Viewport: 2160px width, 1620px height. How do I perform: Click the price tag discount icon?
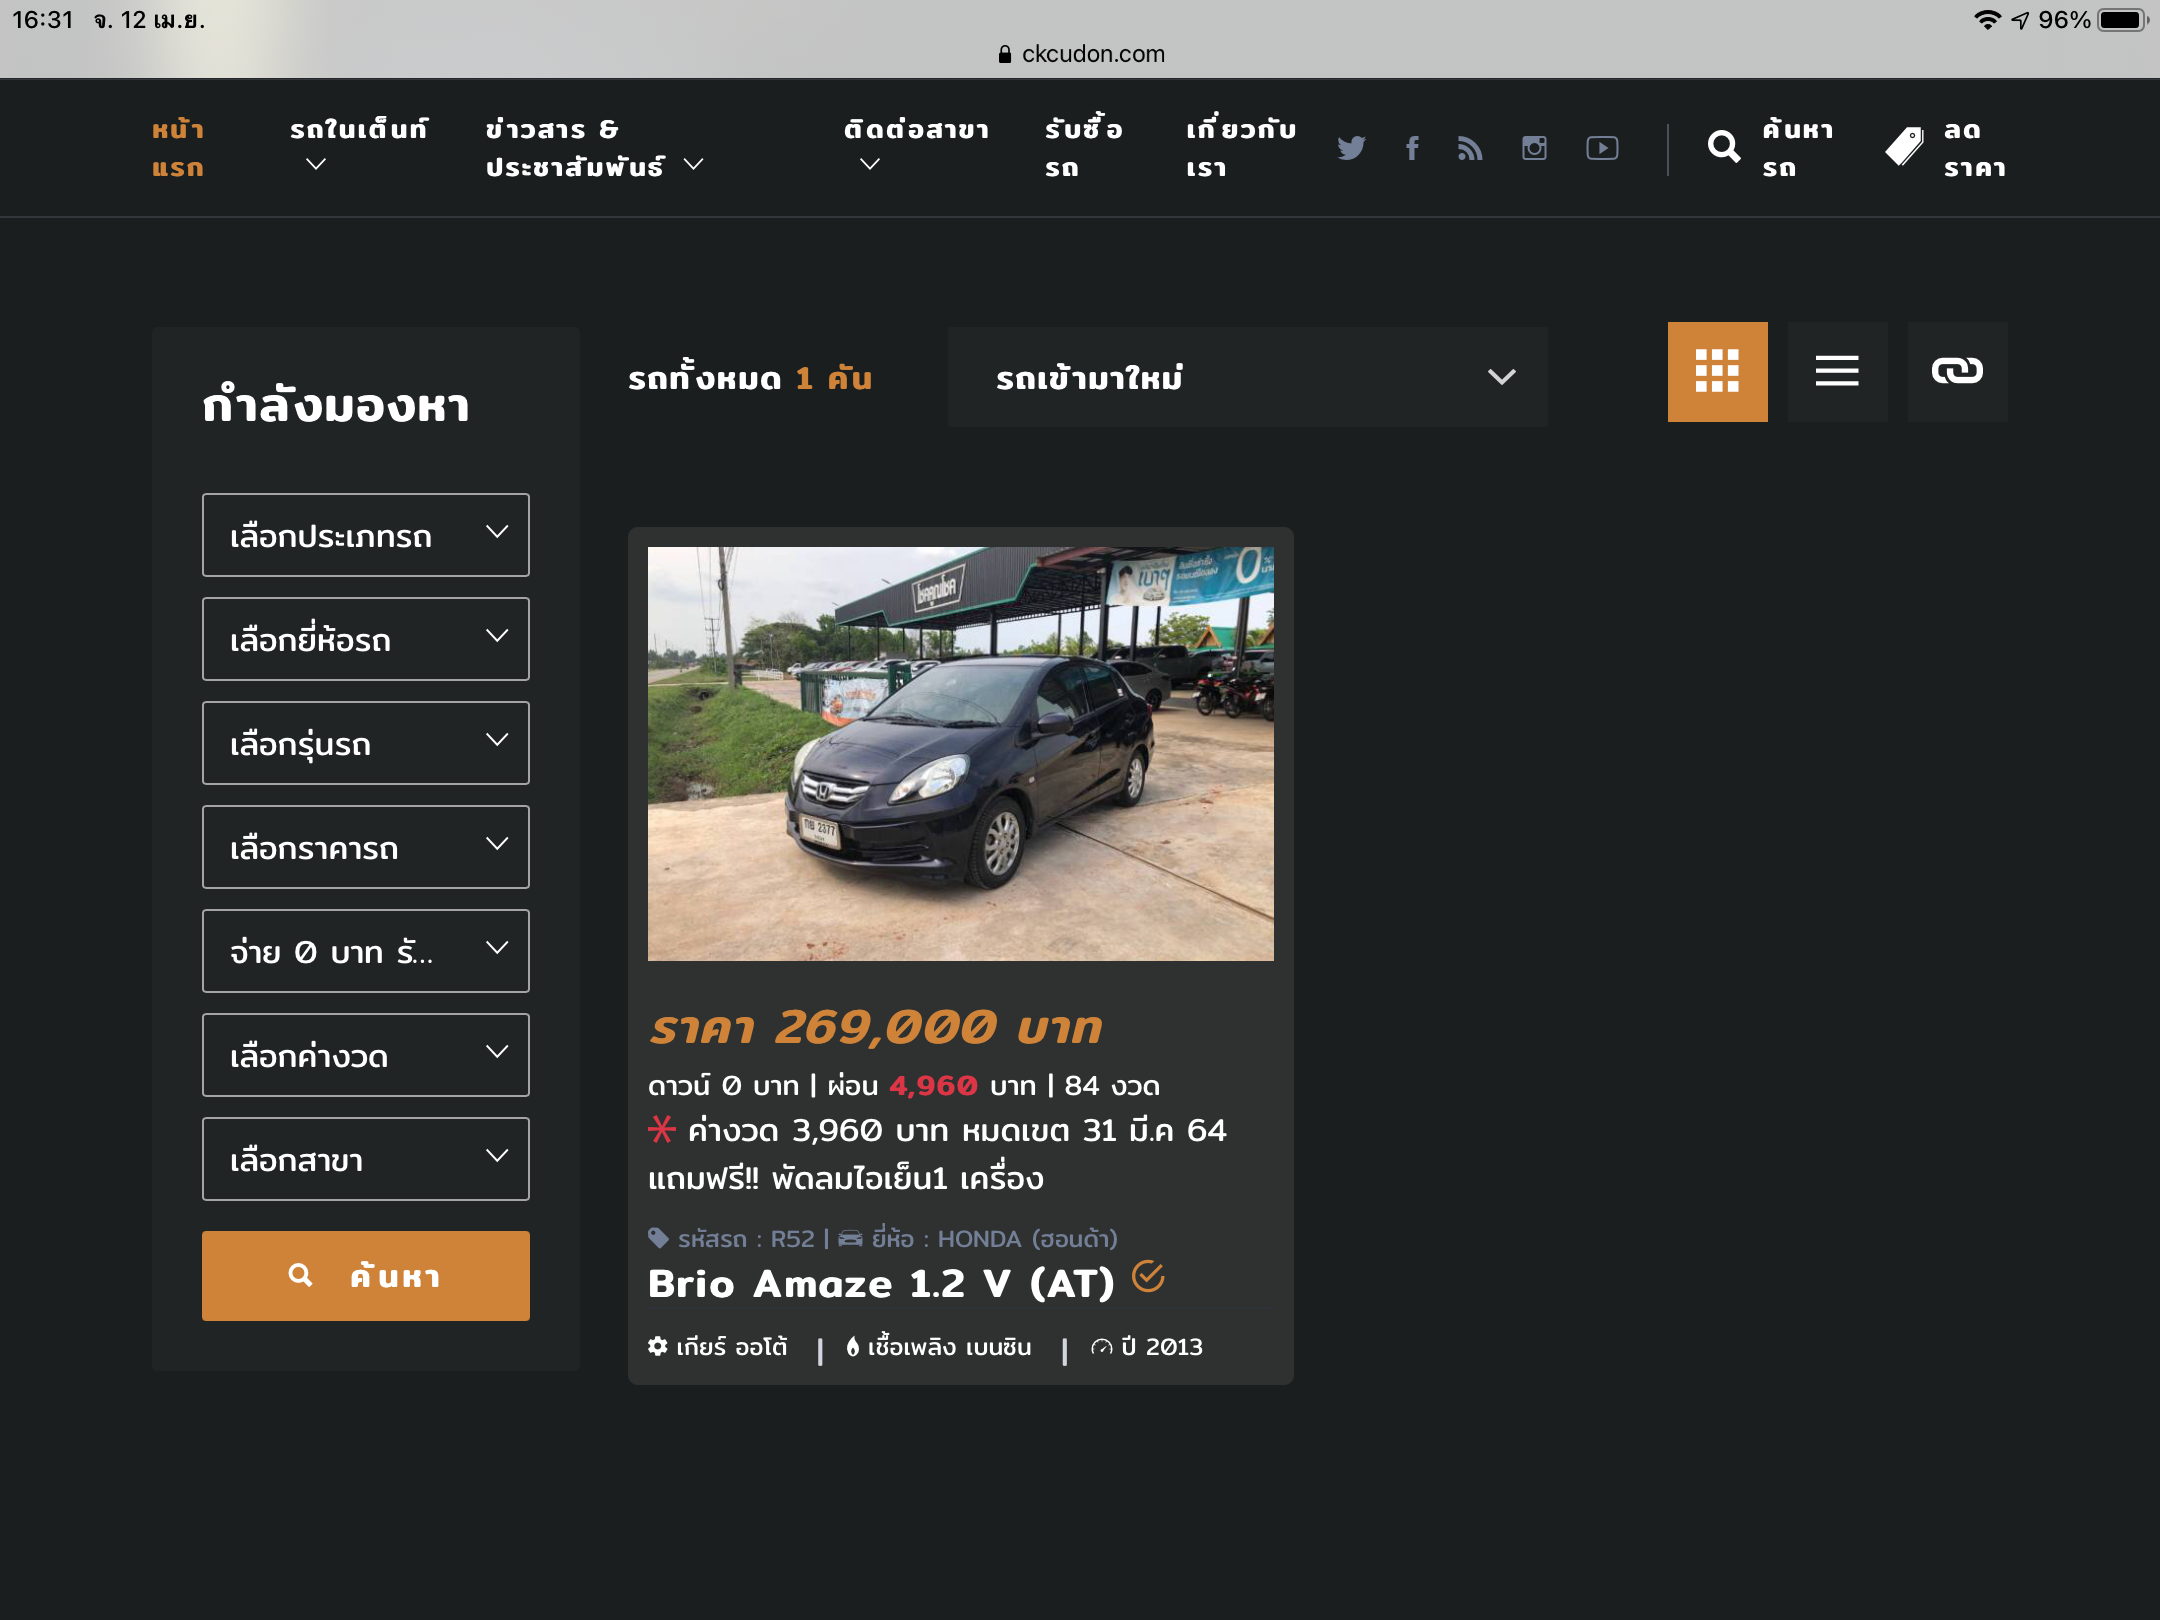pyautogui.click(x=1904, y=148)
